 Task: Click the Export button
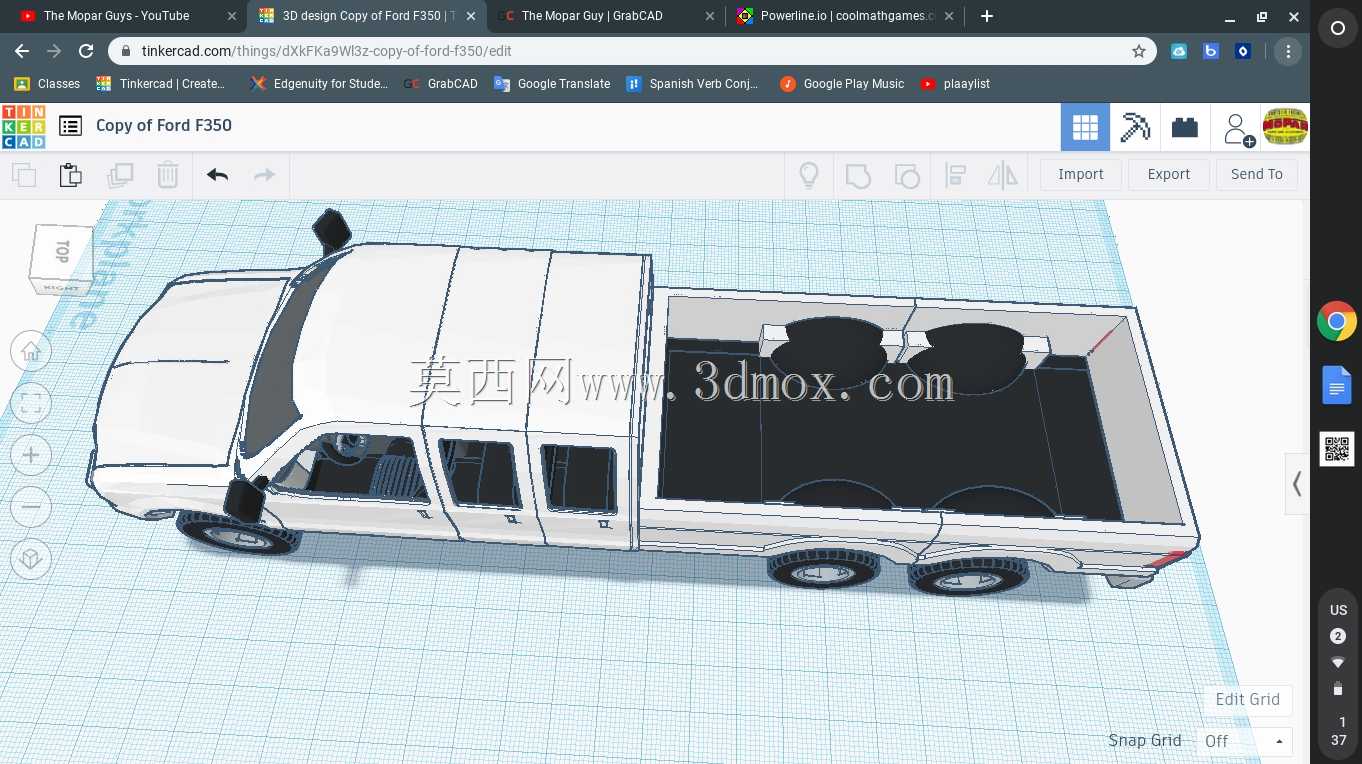[1169, 174]
